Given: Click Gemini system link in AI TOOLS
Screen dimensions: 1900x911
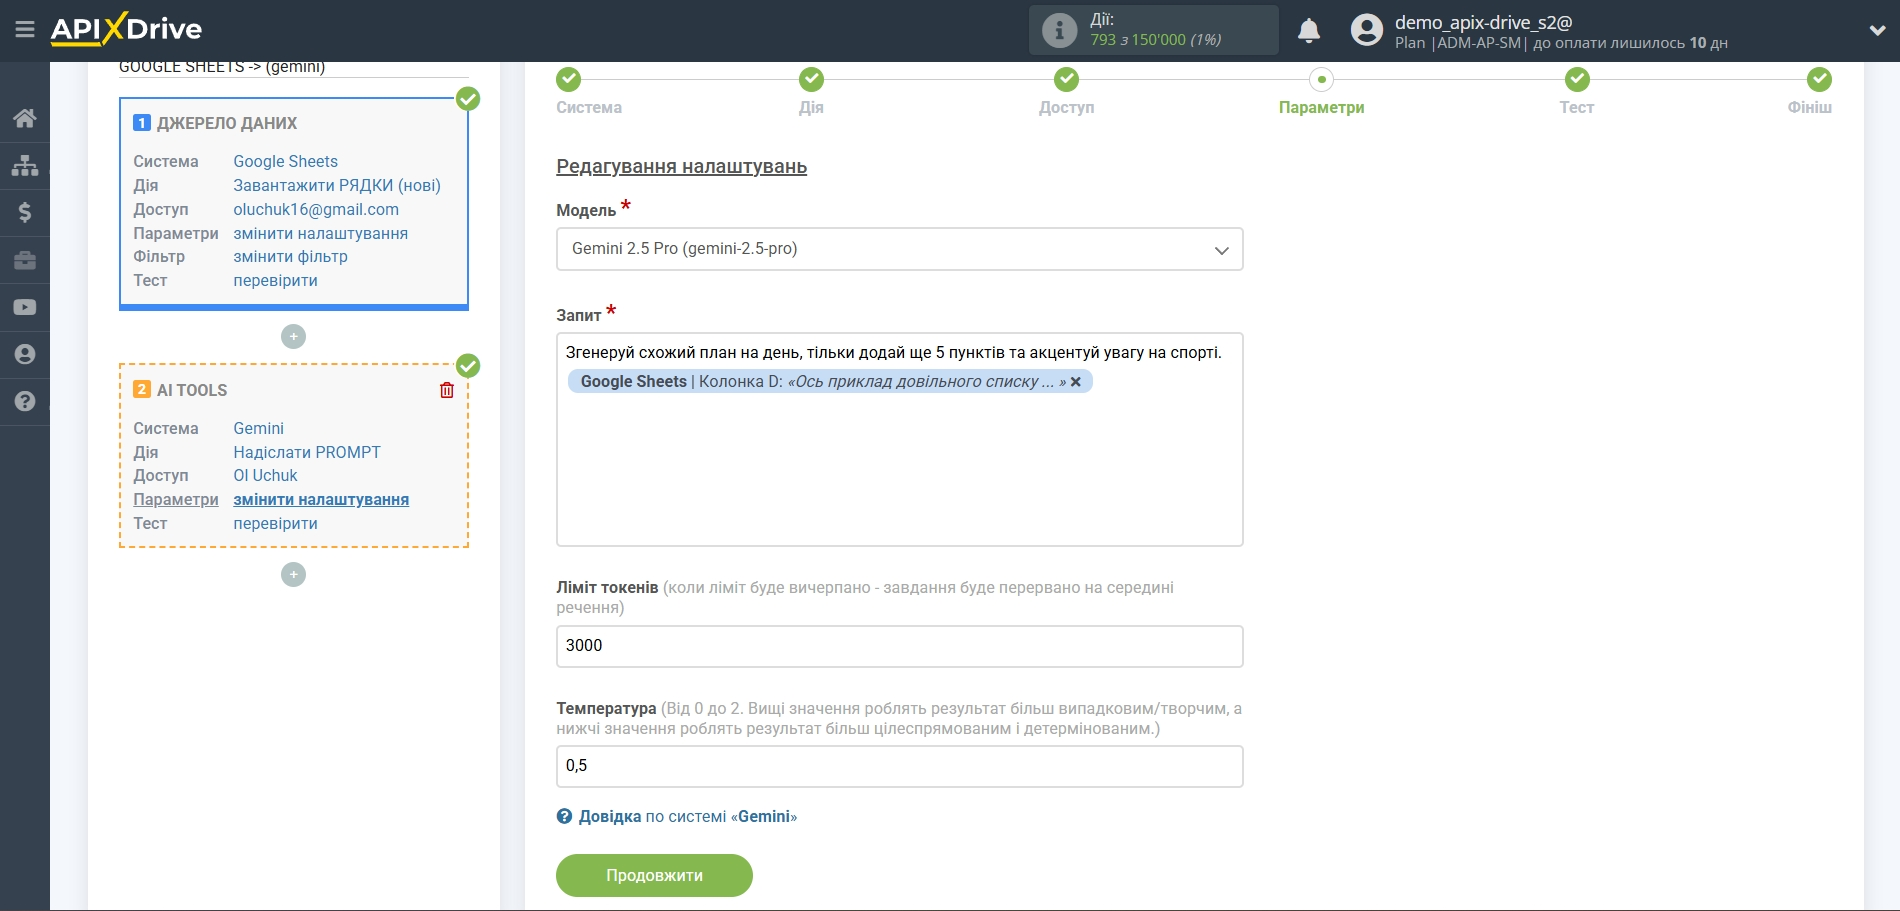Looking at the screenshot, I should click(x=258, y=428).
